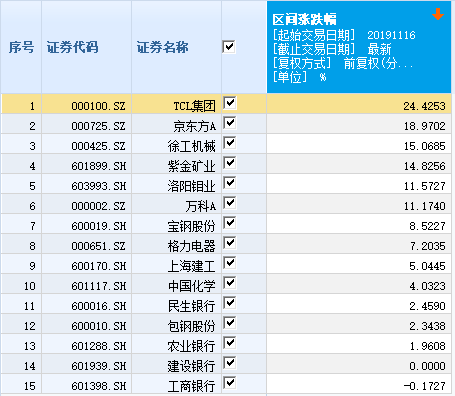This screenshot has height=396, width=455.
Task: Select row number 13
Action: (30, 346)
